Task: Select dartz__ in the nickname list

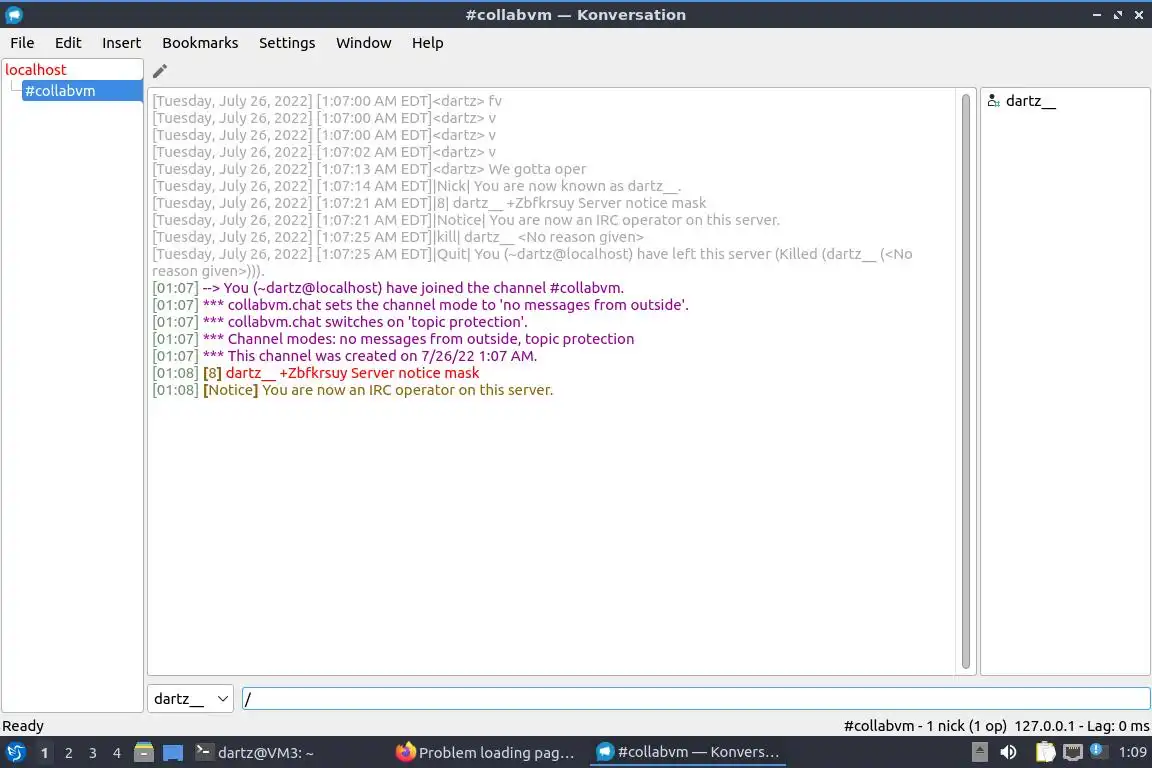Action: tap(1030, 101)
